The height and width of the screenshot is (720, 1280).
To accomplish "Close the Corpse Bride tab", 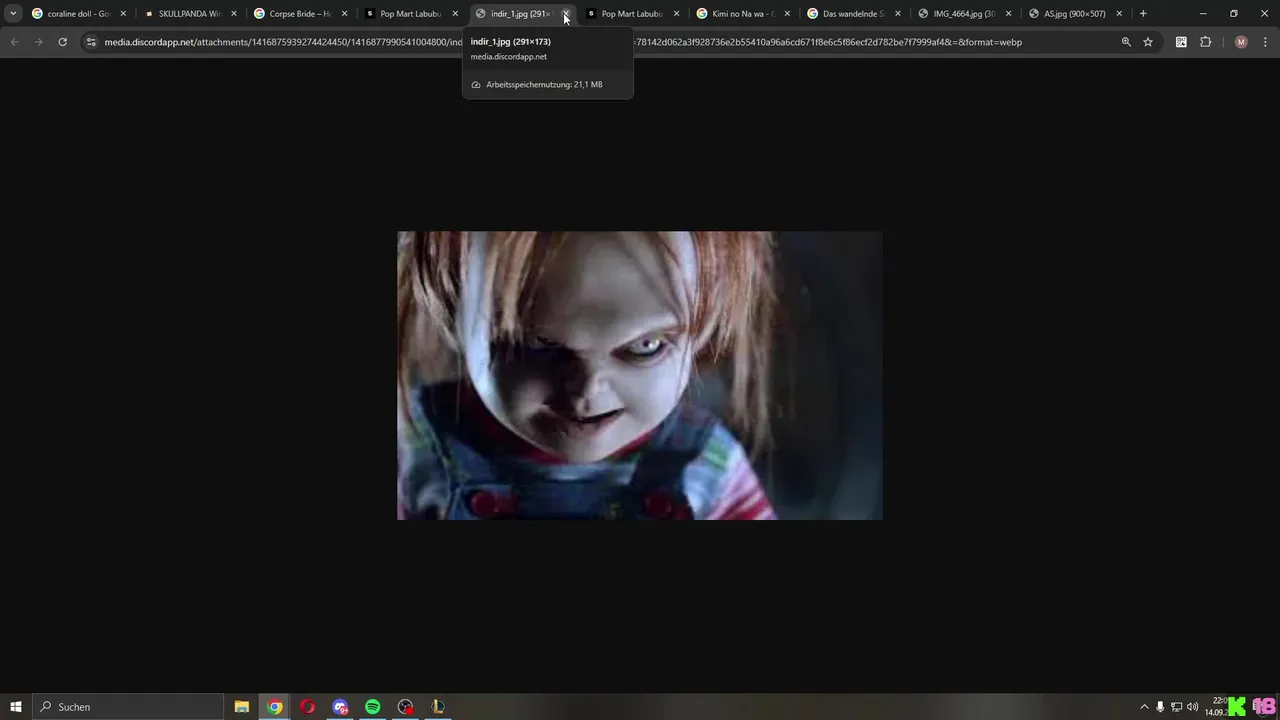I will [x=345, y=14].
